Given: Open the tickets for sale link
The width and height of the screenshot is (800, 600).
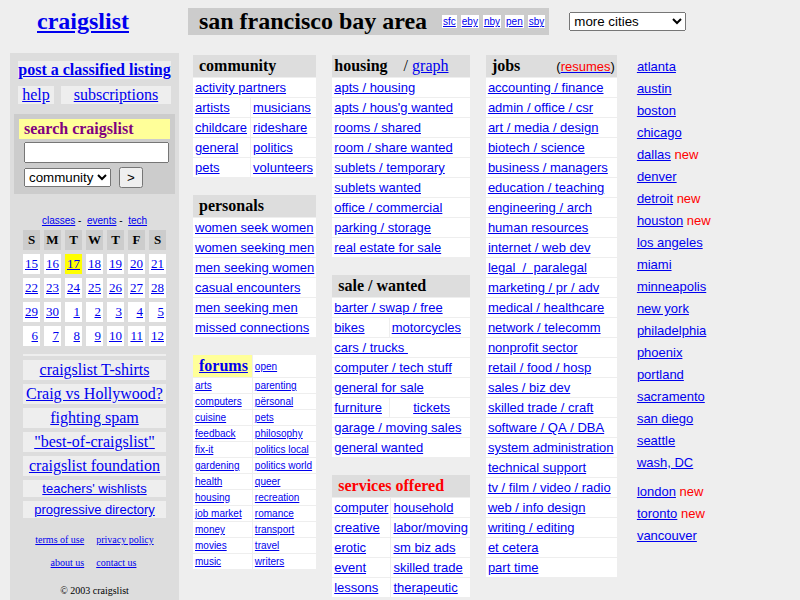Looking at the screenshot, I should coord(431,408).
